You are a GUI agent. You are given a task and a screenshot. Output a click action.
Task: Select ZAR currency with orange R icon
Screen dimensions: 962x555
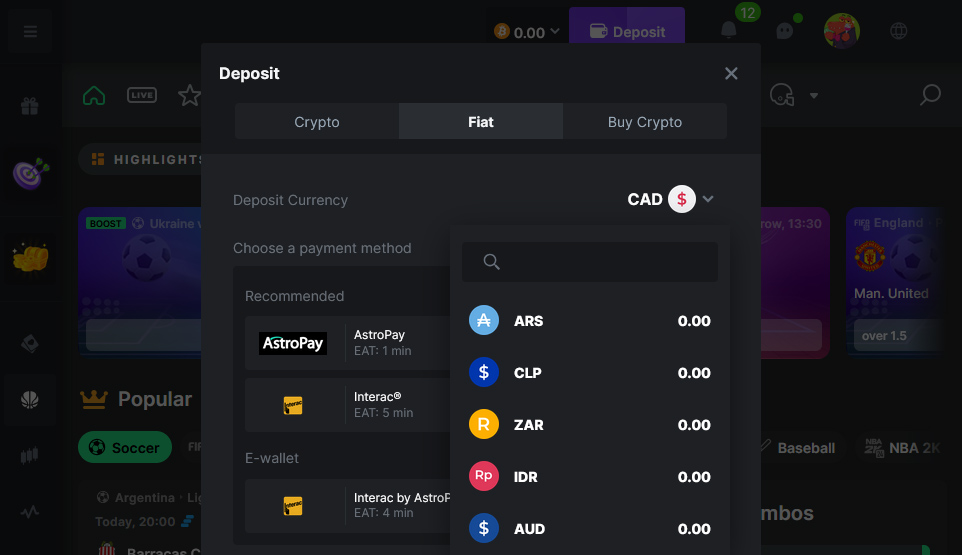pyautogui.click(x=590, y=424)
